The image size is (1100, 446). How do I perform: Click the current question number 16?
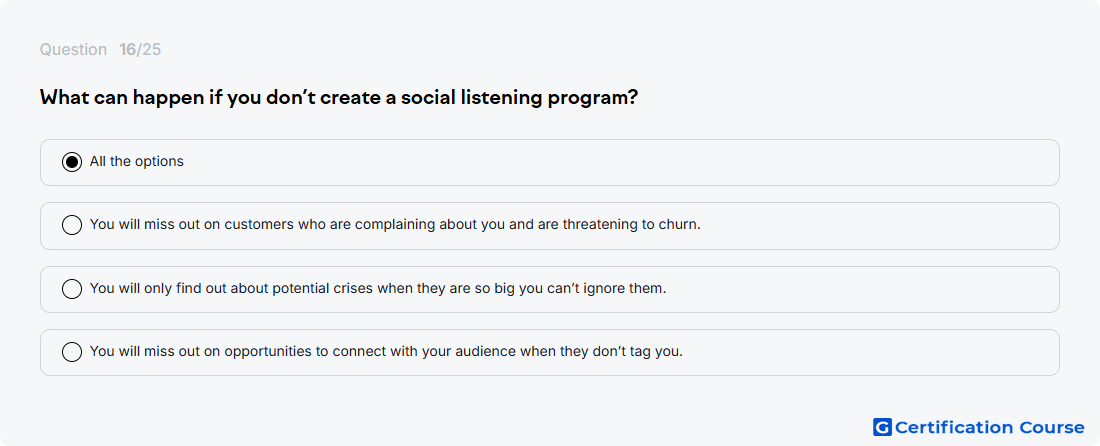pos(128,50)
